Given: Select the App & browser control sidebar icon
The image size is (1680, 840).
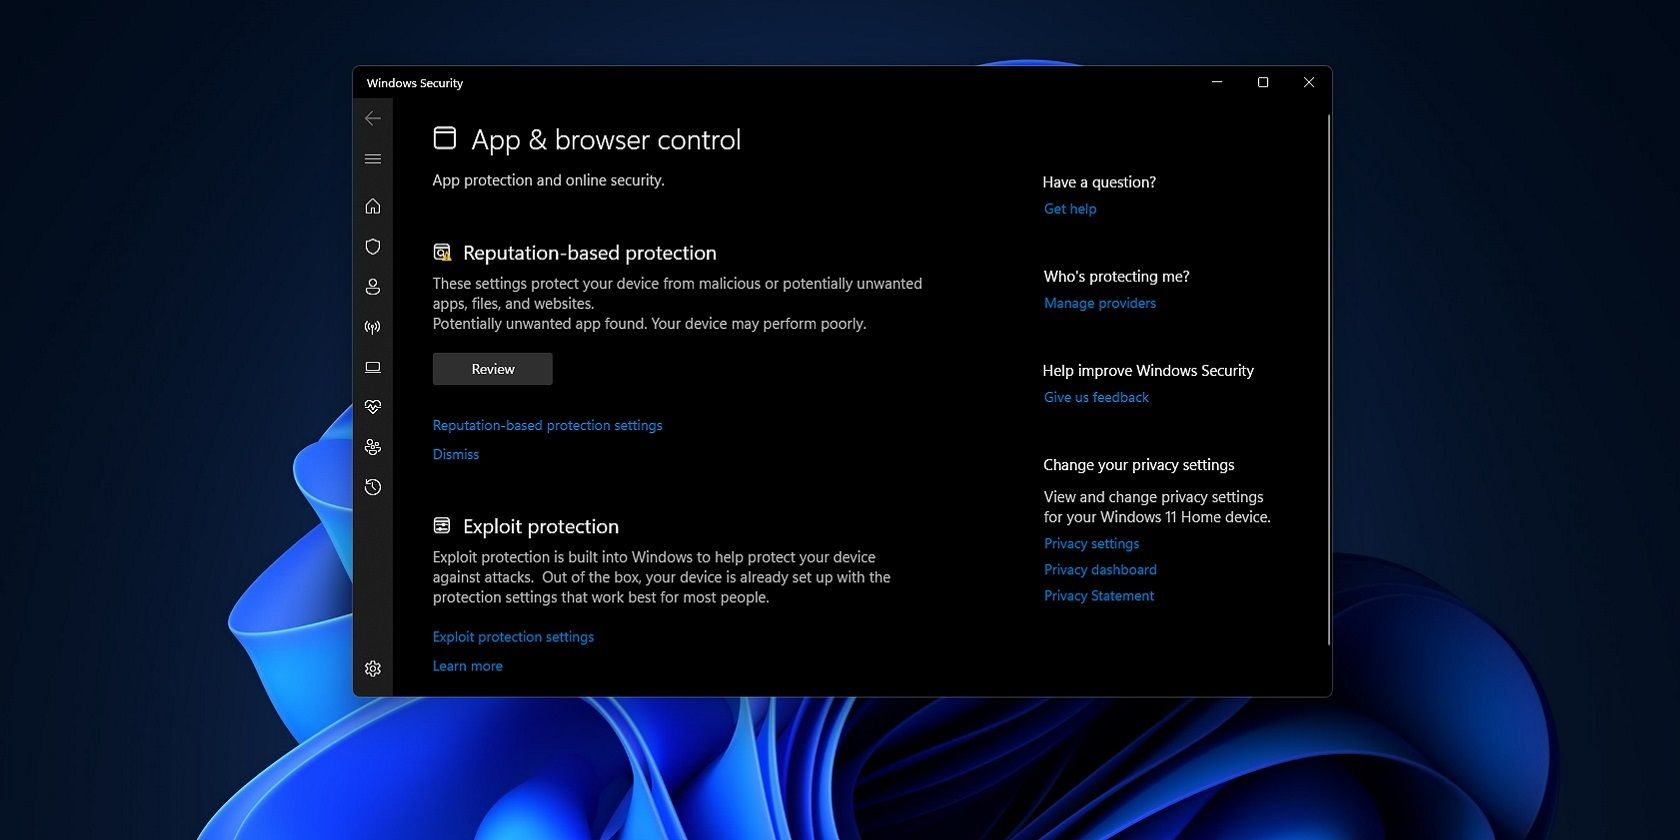Looking at the screenshot, I should 373,367.
